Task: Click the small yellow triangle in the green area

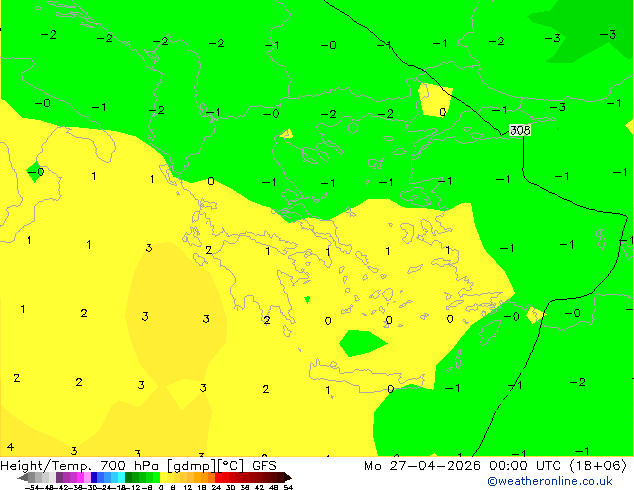Action: click(287, 134)
